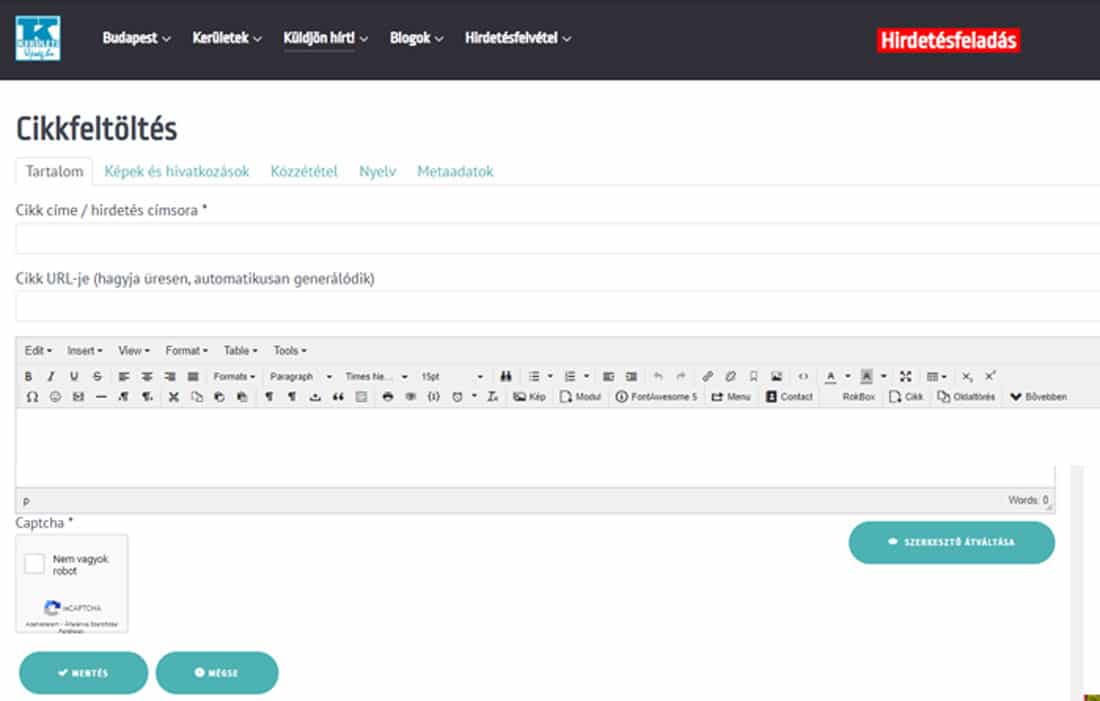Apply italic formatting
This screenshot has width=1100, height=701.
51,377
